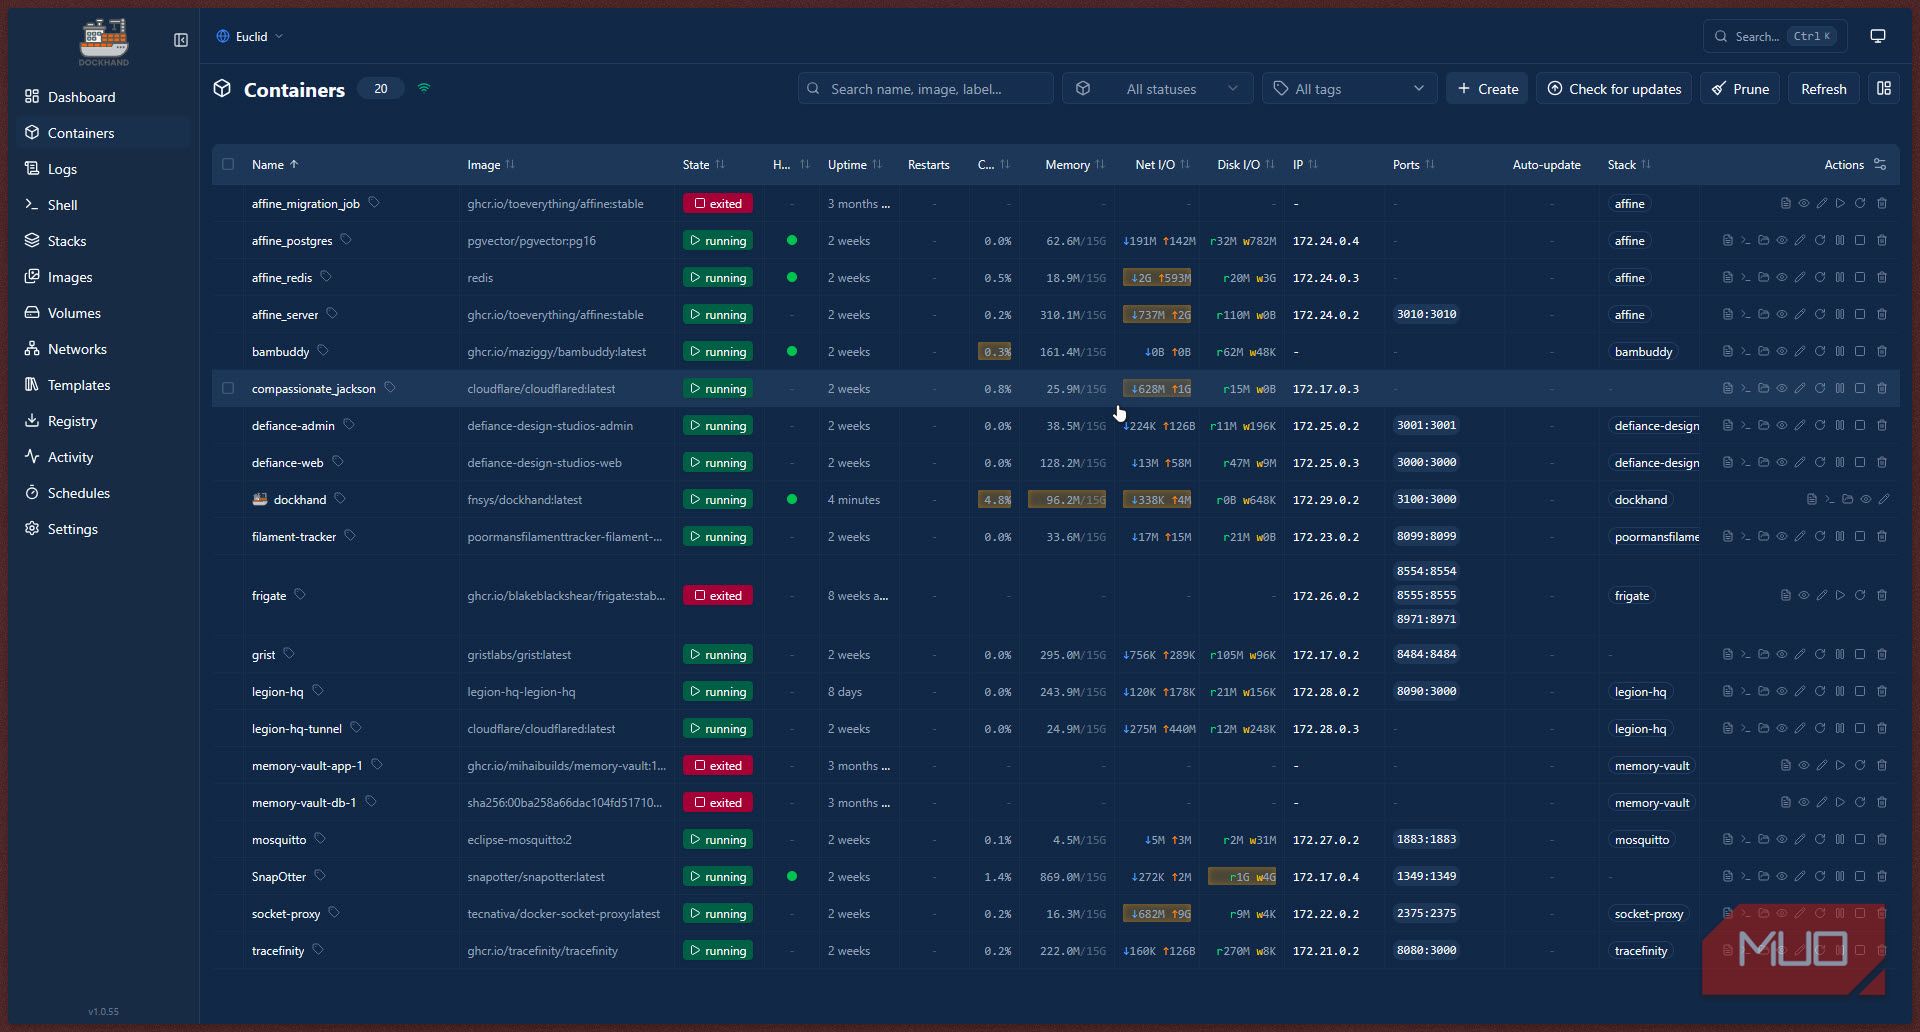Screen dimensions: 1920x1032
Task: Sort the table by Memory usage
Action: 1075,164
